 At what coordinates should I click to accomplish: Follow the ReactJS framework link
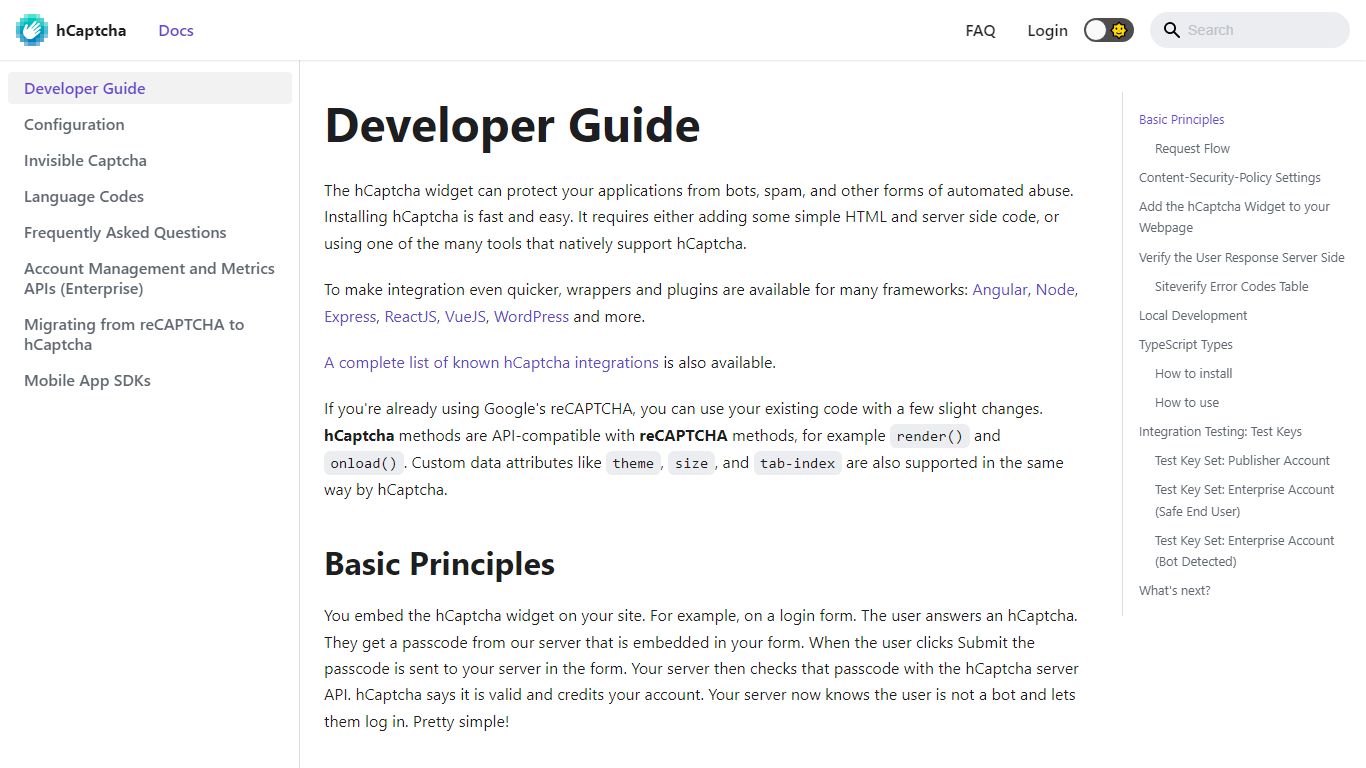pyautogui.click(x=410, y=316)
